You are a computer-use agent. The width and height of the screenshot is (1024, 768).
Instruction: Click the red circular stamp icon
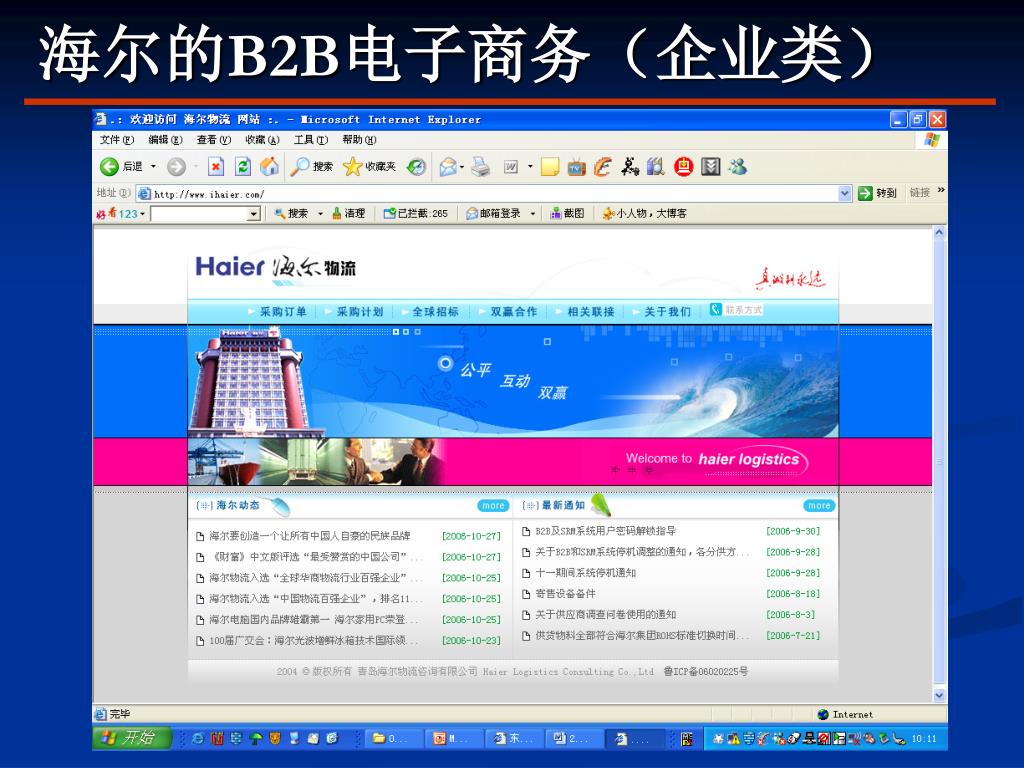[x=684, y=167]
